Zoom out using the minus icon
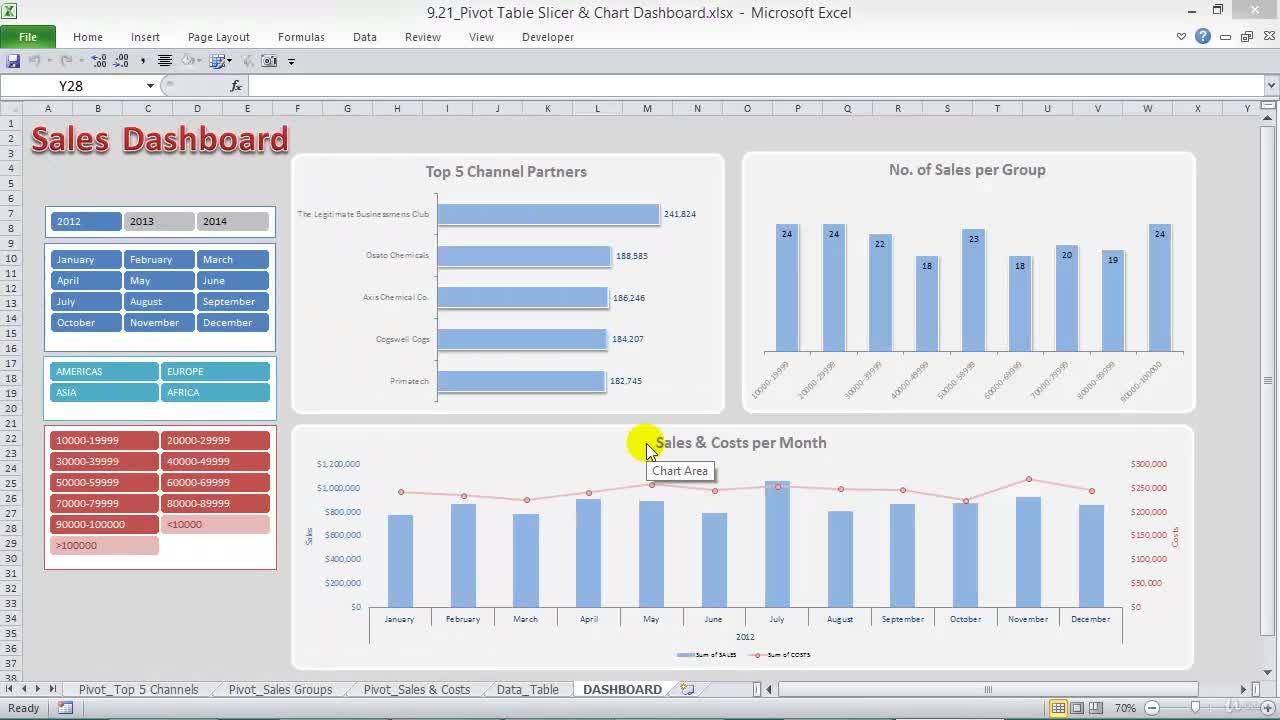This screenshot has height=720, width=1280. click(x=1151, y=708)
